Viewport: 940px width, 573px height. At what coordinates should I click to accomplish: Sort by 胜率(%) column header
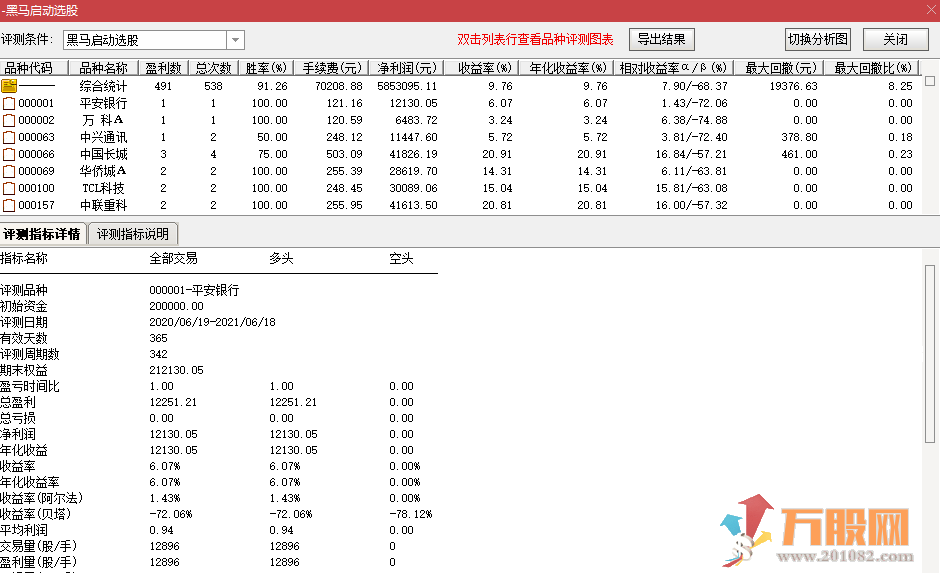(266, 68)
